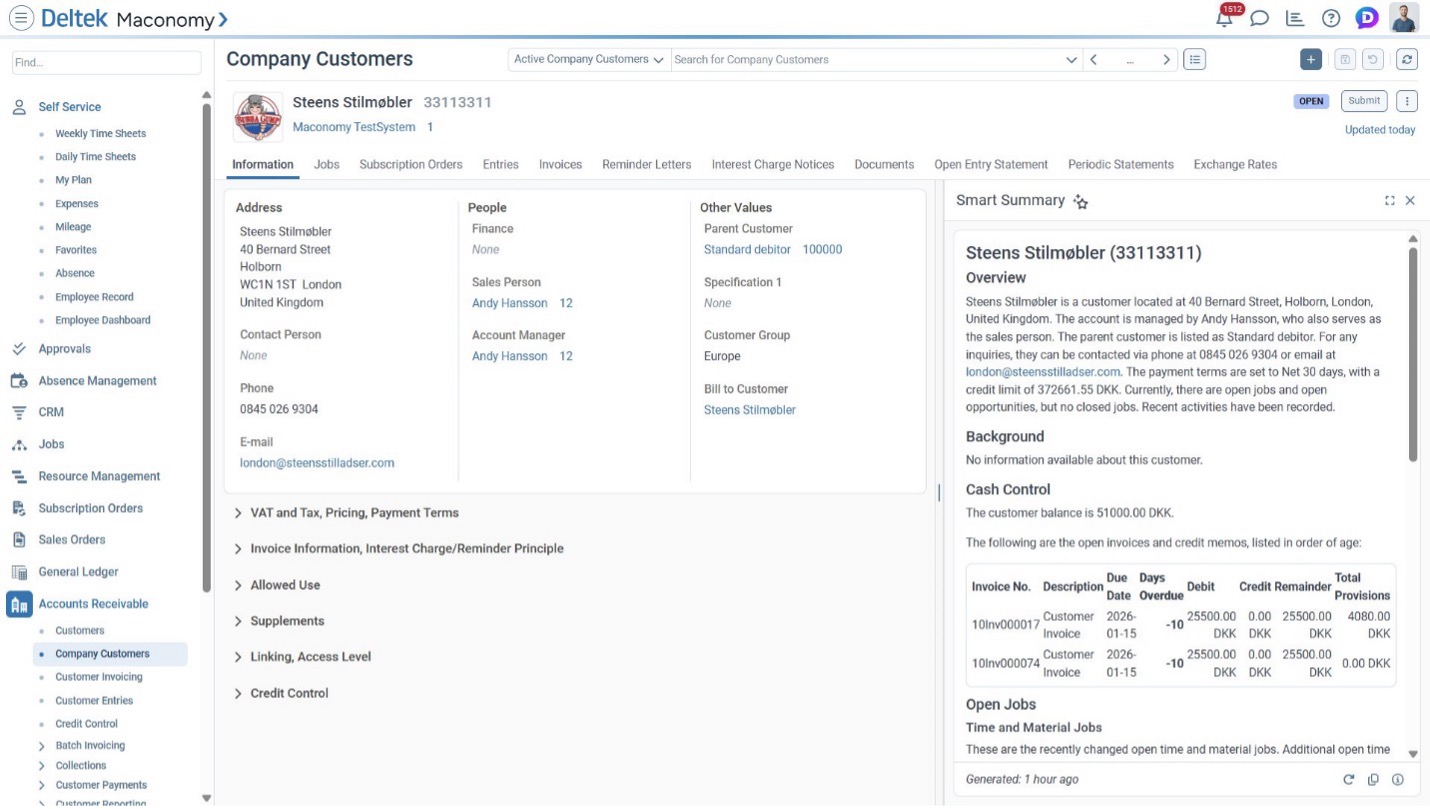Open the chat messages icon
This screenshot has height=809, width=1430.
click(x=1260, y=18)
